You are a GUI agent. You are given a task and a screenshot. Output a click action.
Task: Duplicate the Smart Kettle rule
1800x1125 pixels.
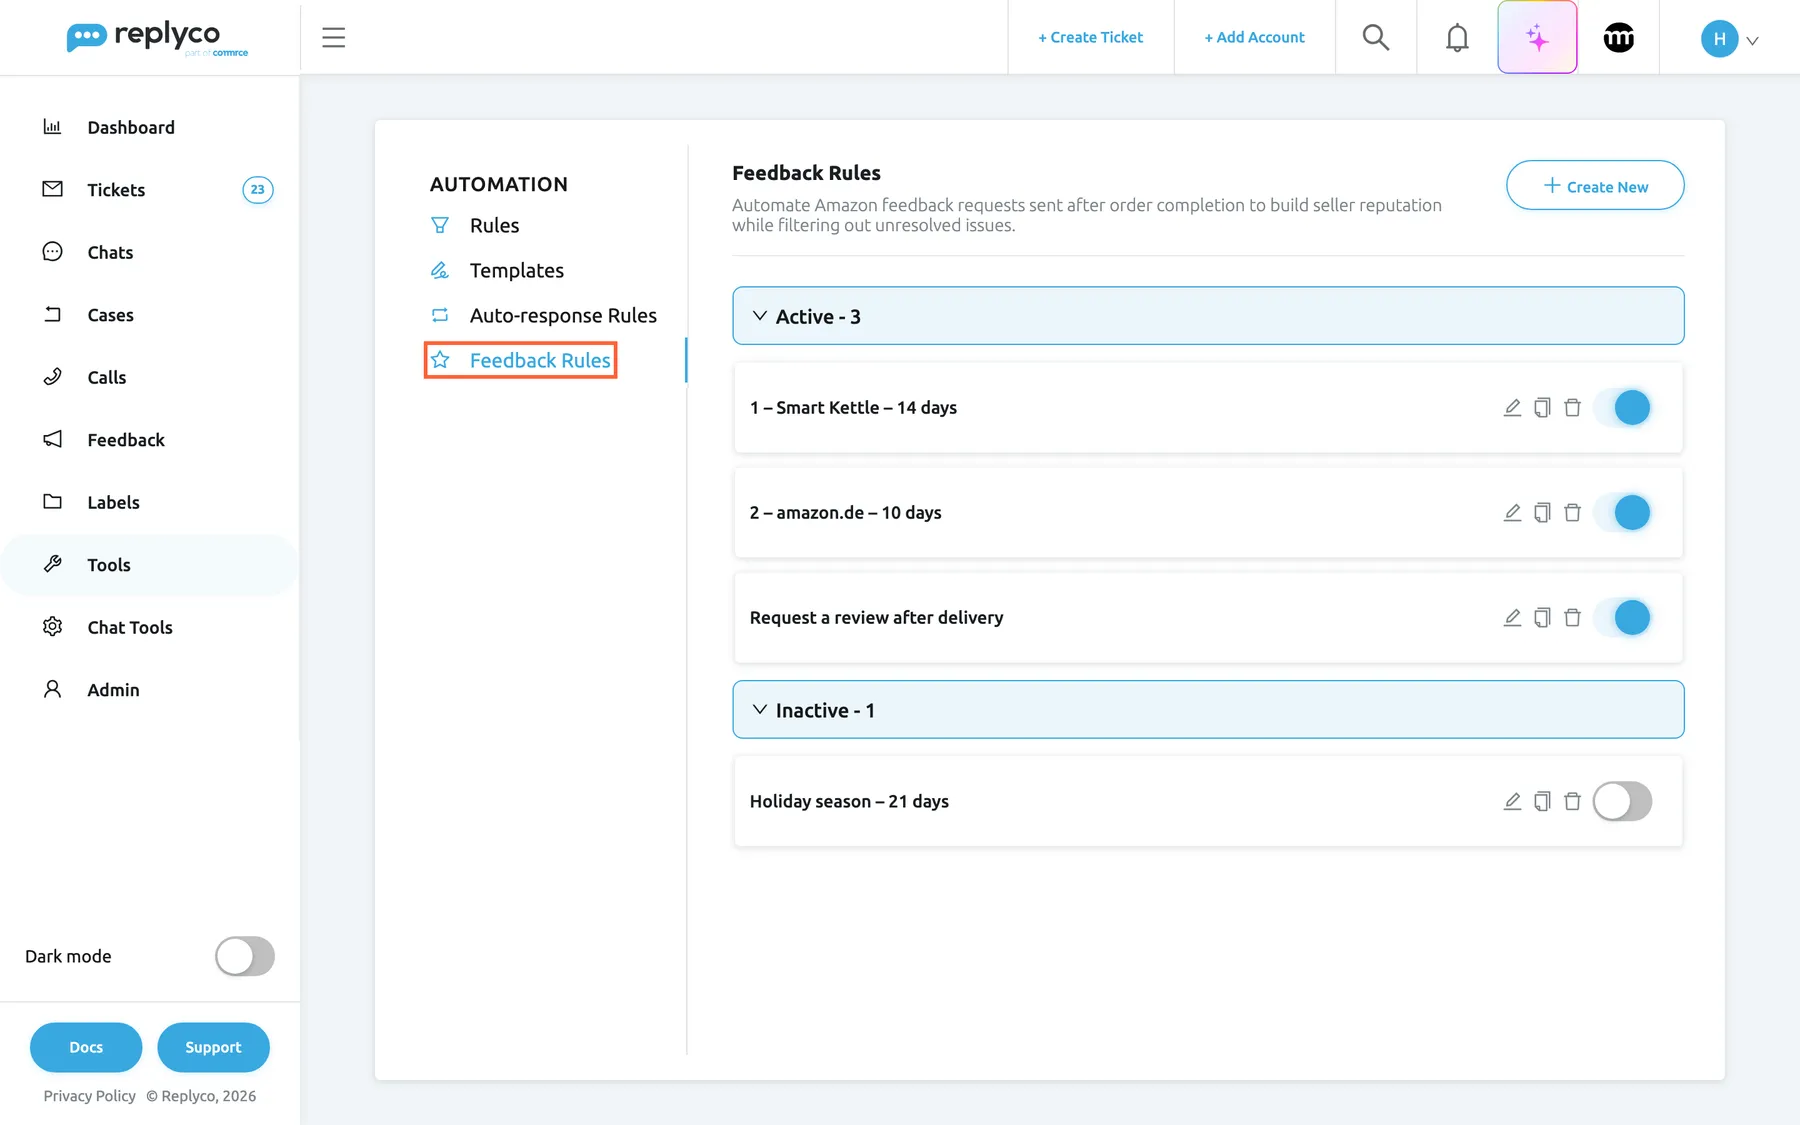pos(1542,408)
